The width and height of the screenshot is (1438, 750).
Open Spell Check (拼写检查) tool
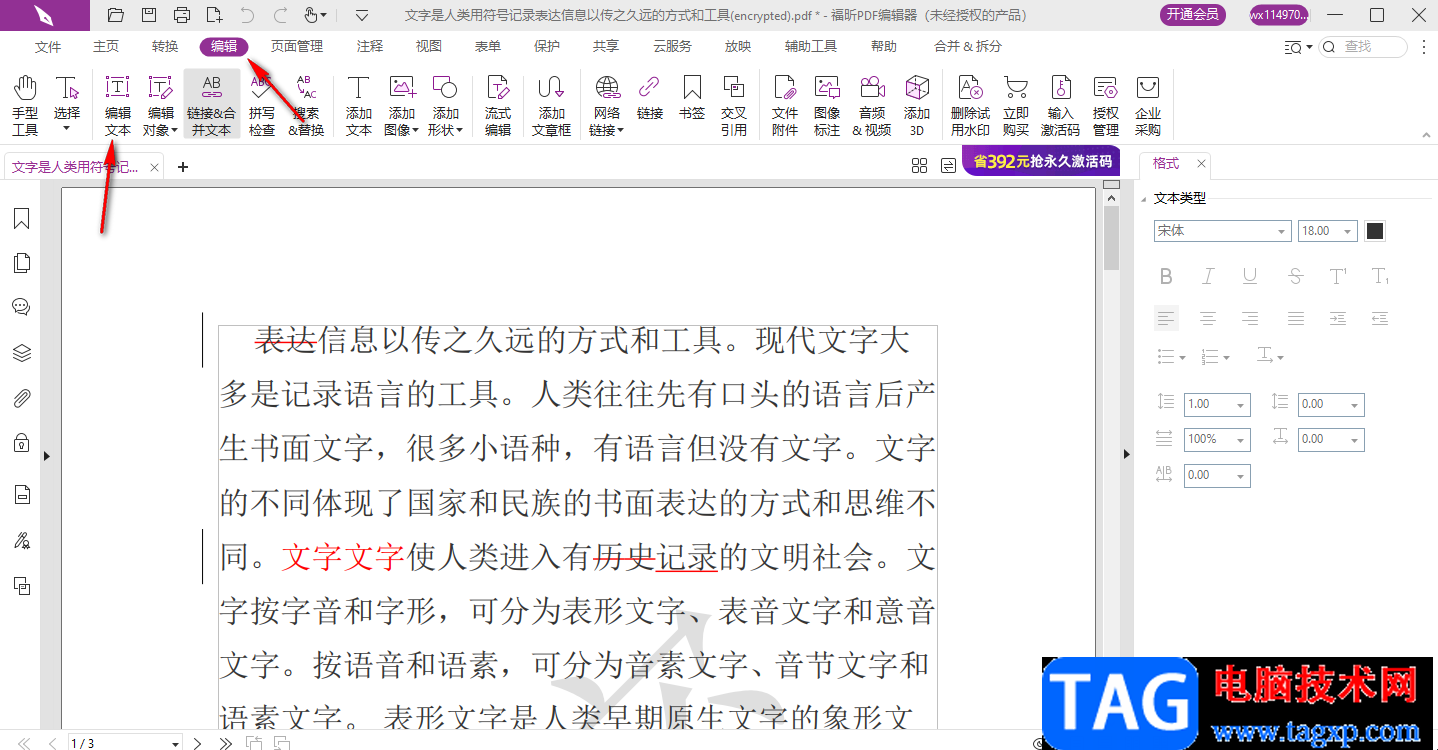(x=262, y=104)
